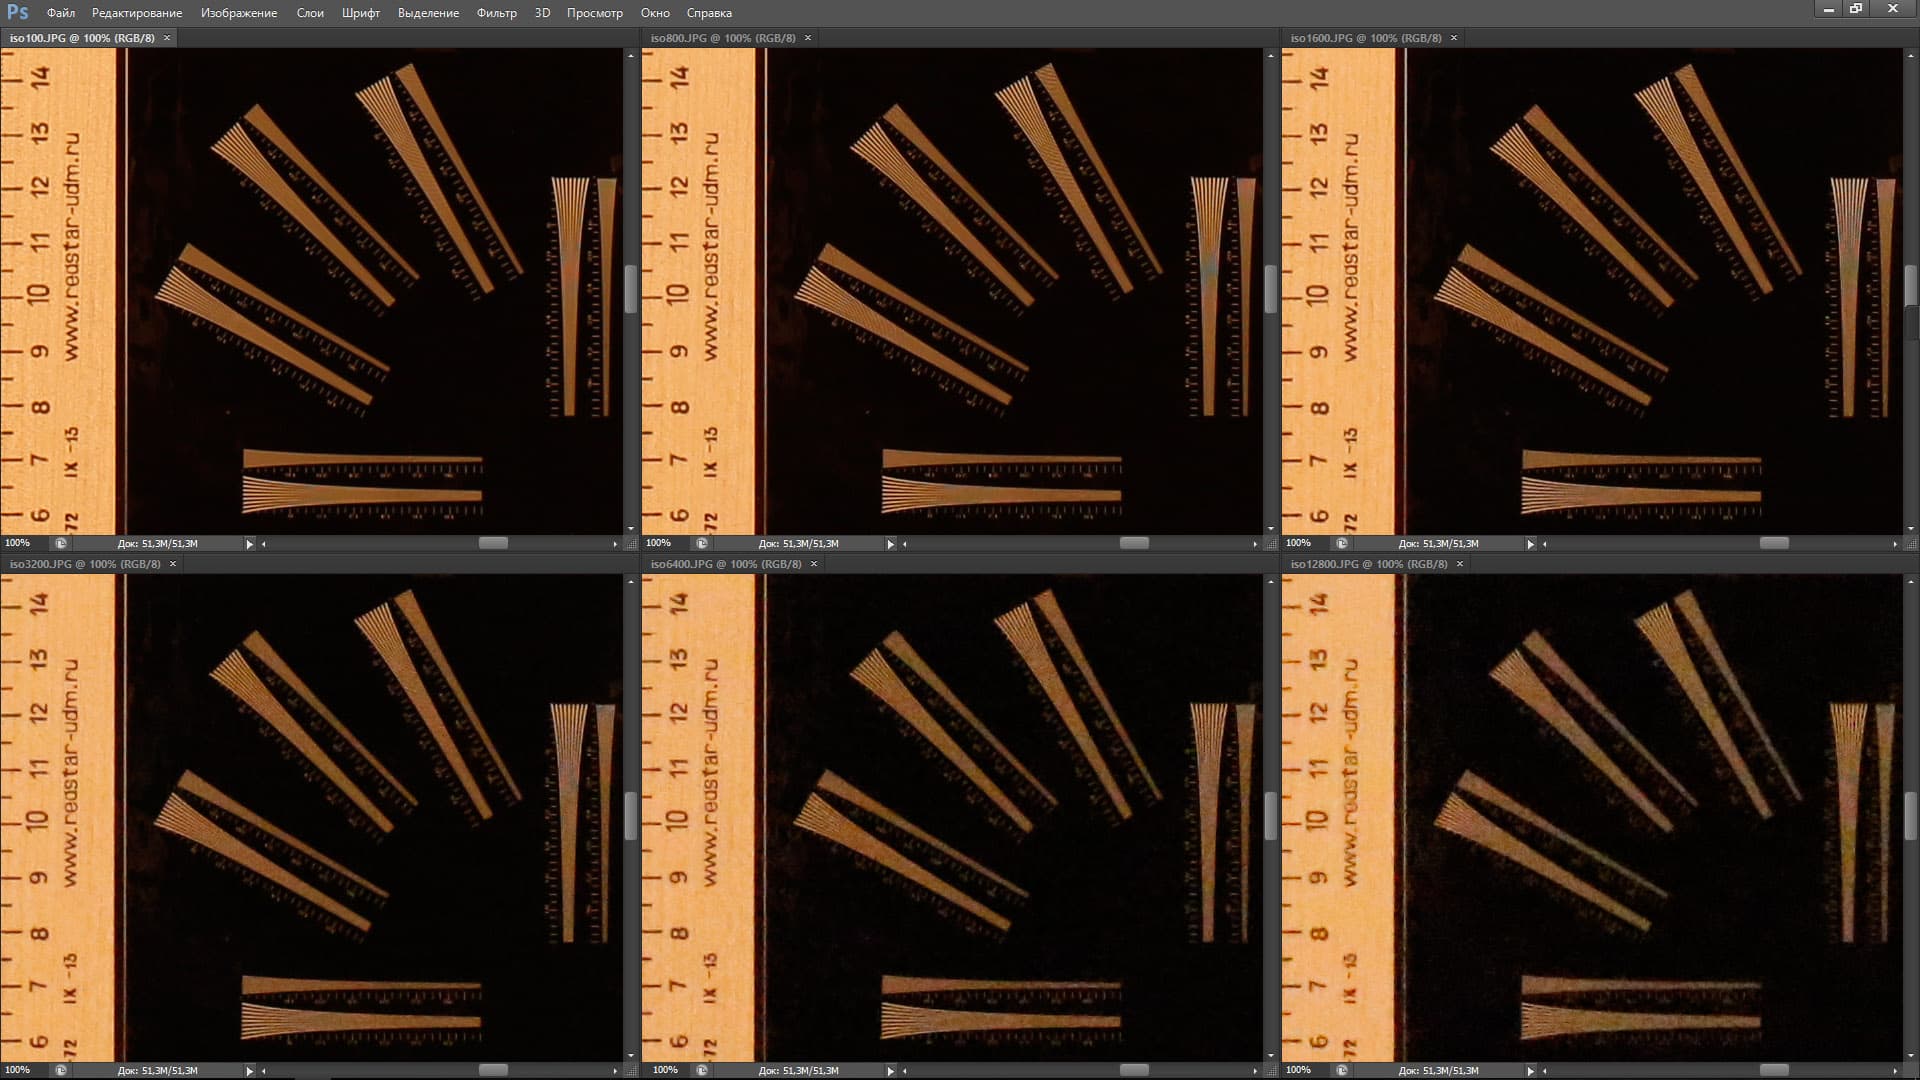
Task: Click status icon in iso100.JPG bottom bar
Action: [x=61, y=543]
